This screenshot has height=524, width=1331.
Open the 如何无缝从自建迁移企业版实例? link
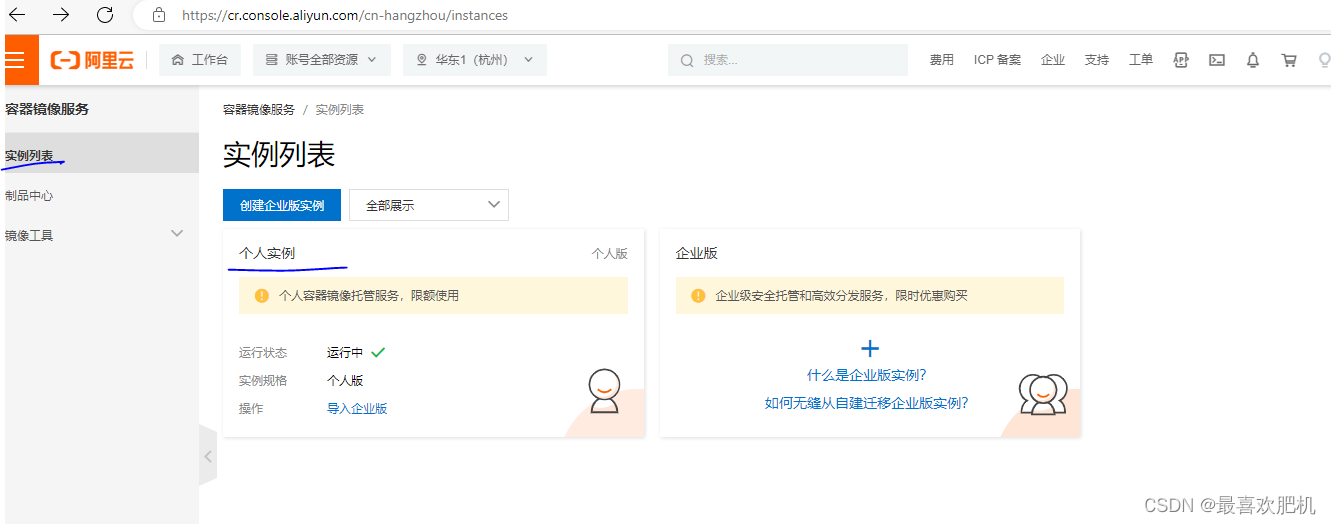point(866,403)
